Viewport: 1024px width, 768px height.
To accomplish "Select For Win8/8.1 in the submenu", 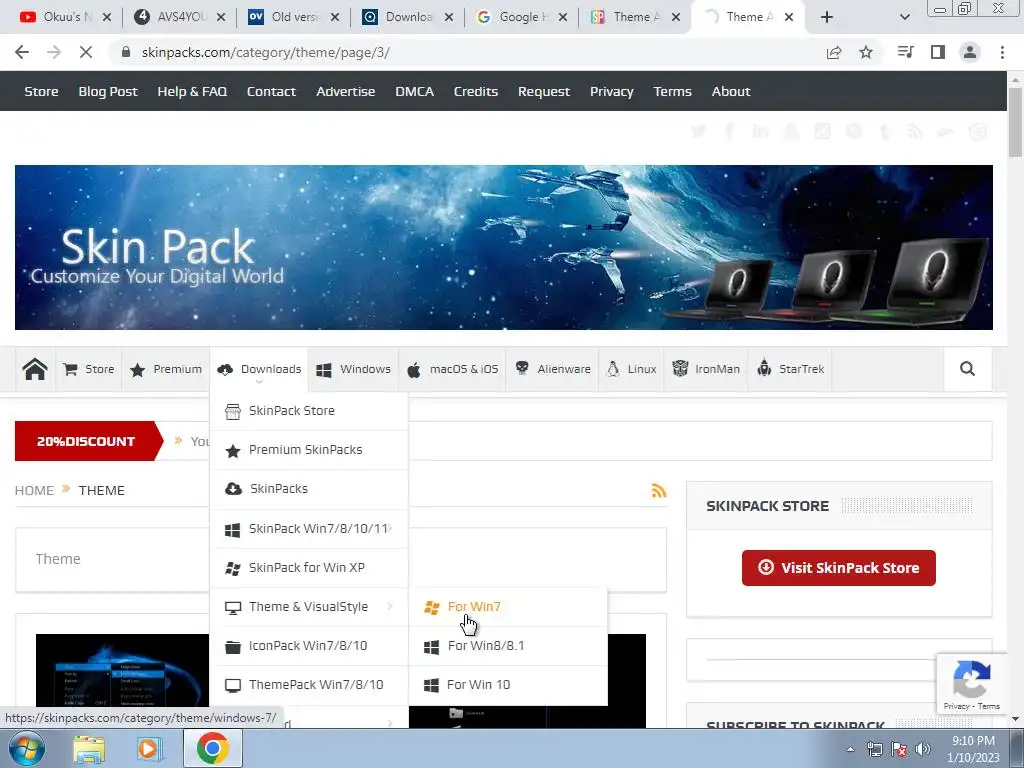I will (x=508, y=647).
